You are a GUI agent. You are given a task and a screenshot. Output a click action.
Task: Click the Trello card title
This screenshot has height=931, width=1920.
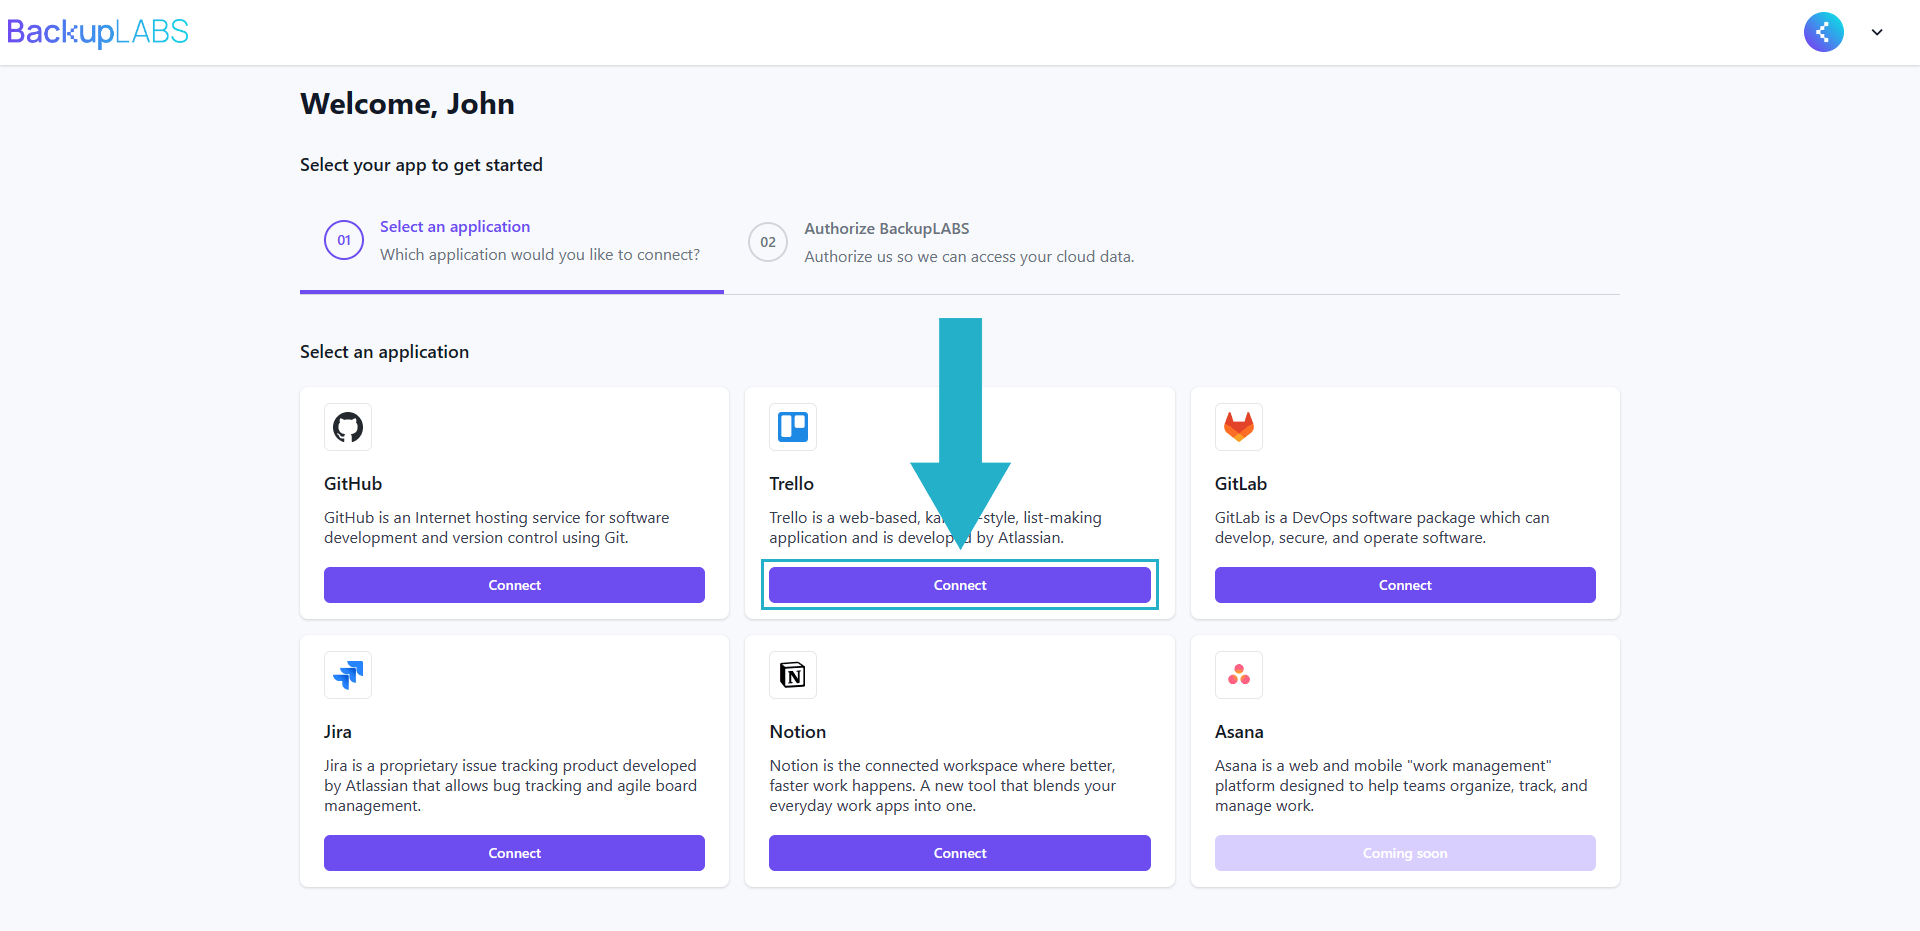click(x=791, y=484)
